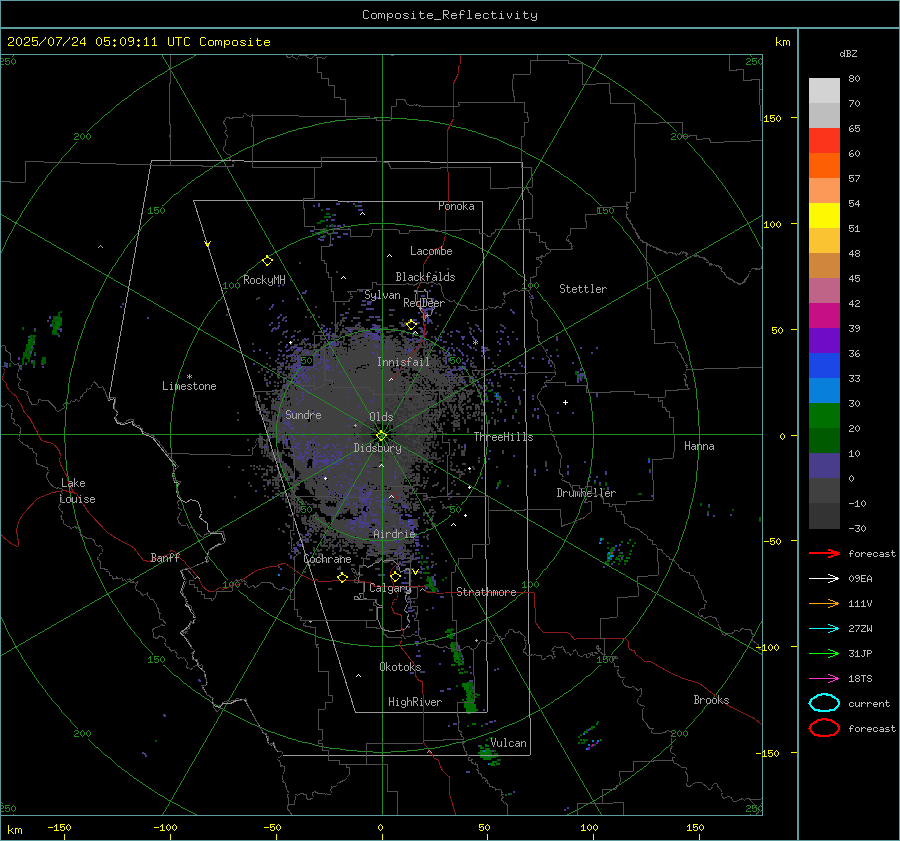Select the yellow 51-54 dBZ color swatch
Viewport: 900px width, 841px height.
click(824, 216)
